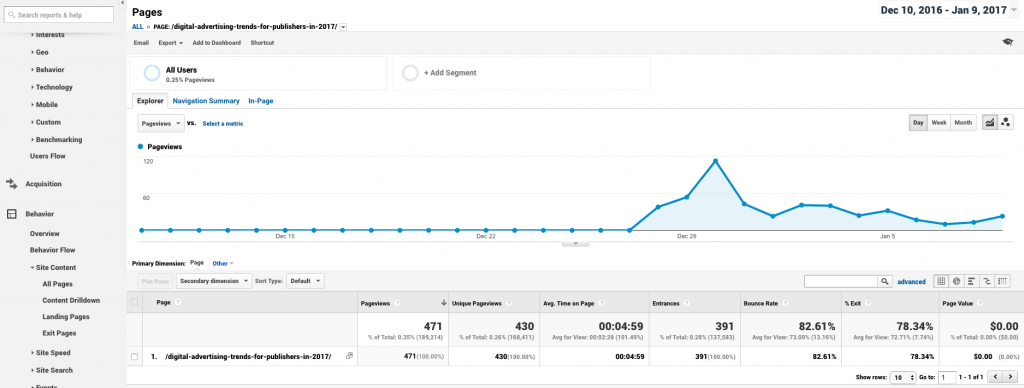This screenshot has width=1024, height=388.
Task: Select Month graph interval
Action: click(963, 122)
